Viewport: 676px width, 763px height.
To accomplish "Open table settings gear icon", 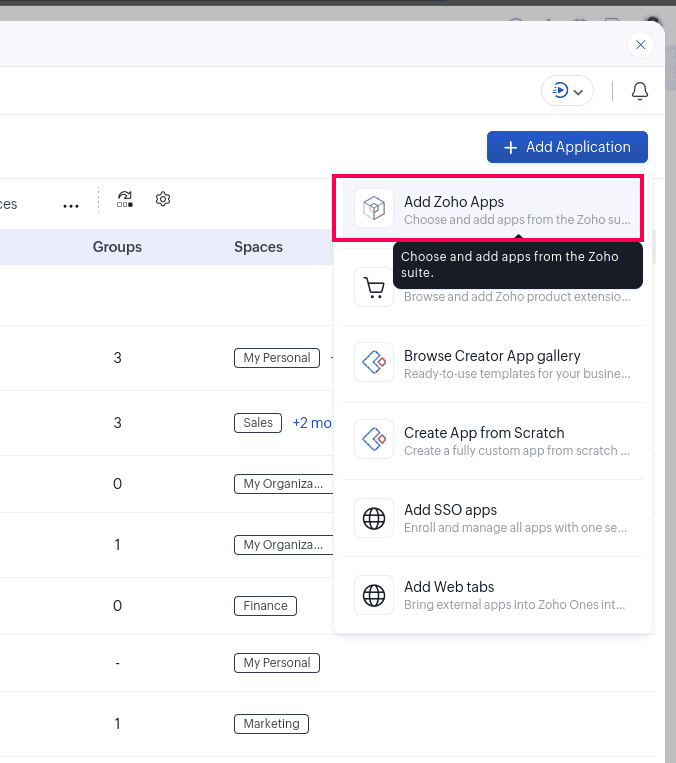I will click(x=163, y=199).
